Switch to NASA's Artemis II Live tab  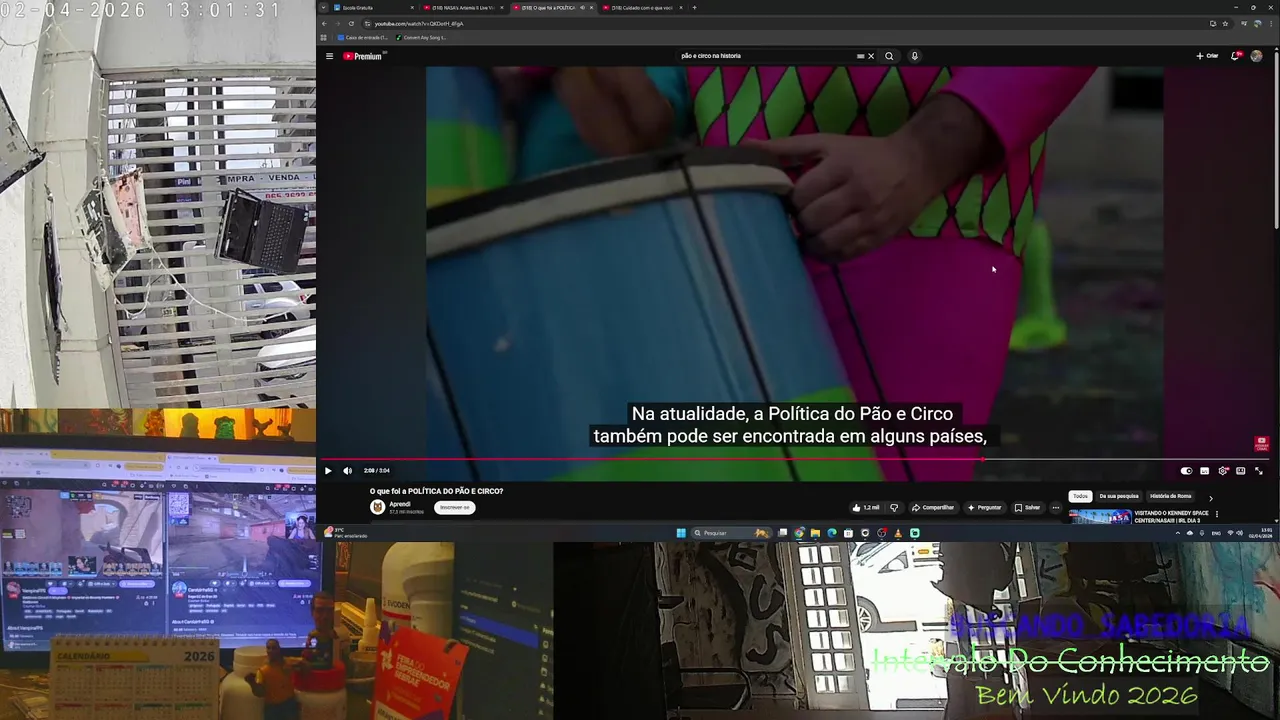click(462, 7)
